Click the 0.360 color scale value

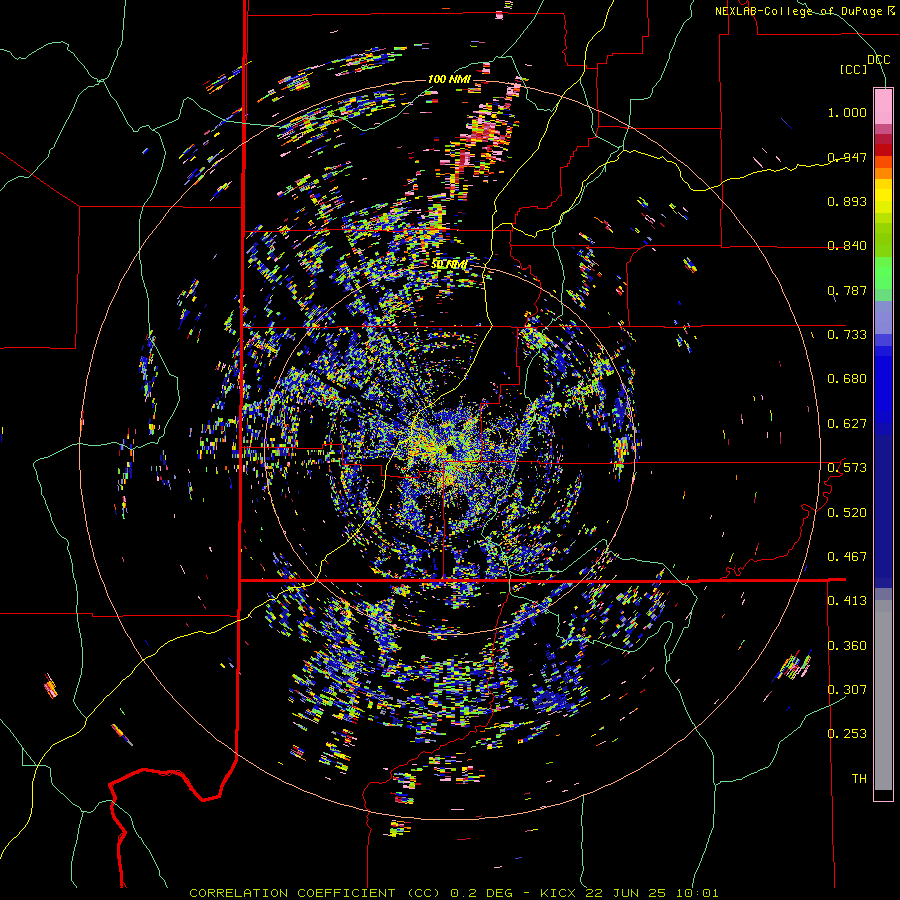(847, 646)
